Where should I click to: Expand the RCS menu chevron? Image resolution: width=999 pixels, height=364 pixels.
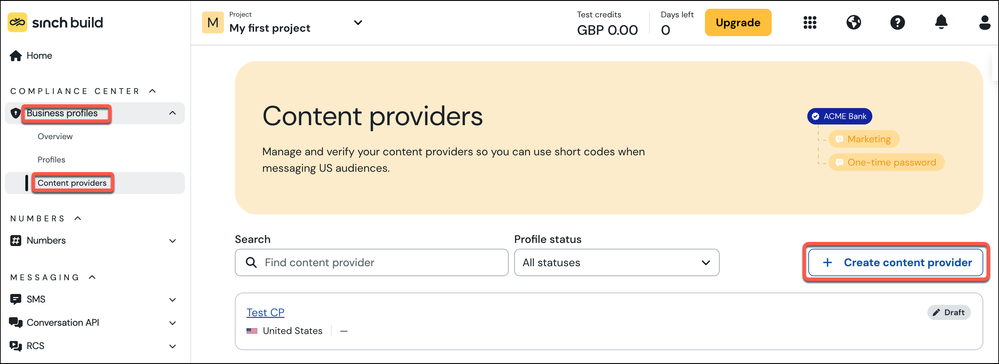tap(172, 346)
